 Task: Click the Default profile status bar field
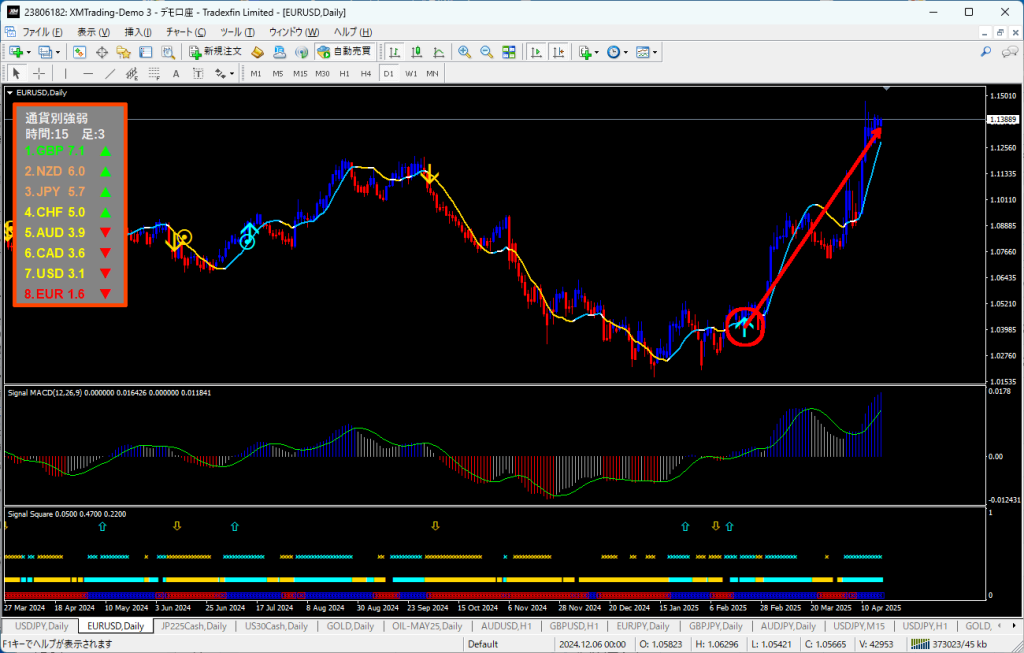pos(483,644)
